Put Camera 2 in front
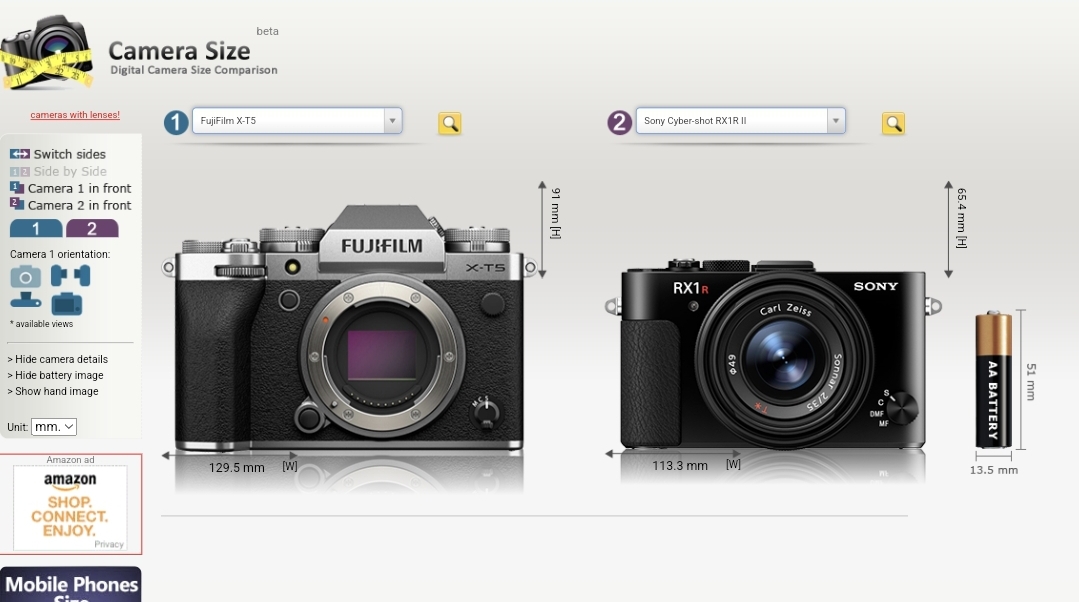 click(x=70, y=205)
